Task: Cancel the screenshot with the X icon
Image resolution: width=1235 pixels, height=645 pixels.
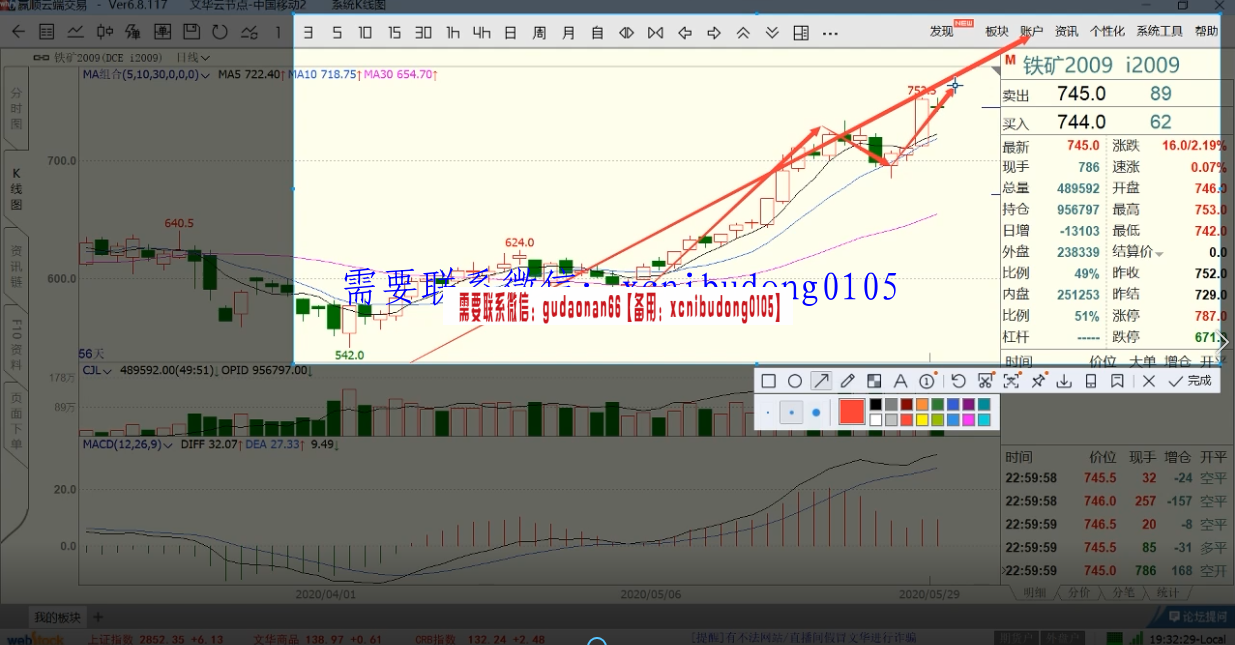Action: click(x=1149, y=381)
